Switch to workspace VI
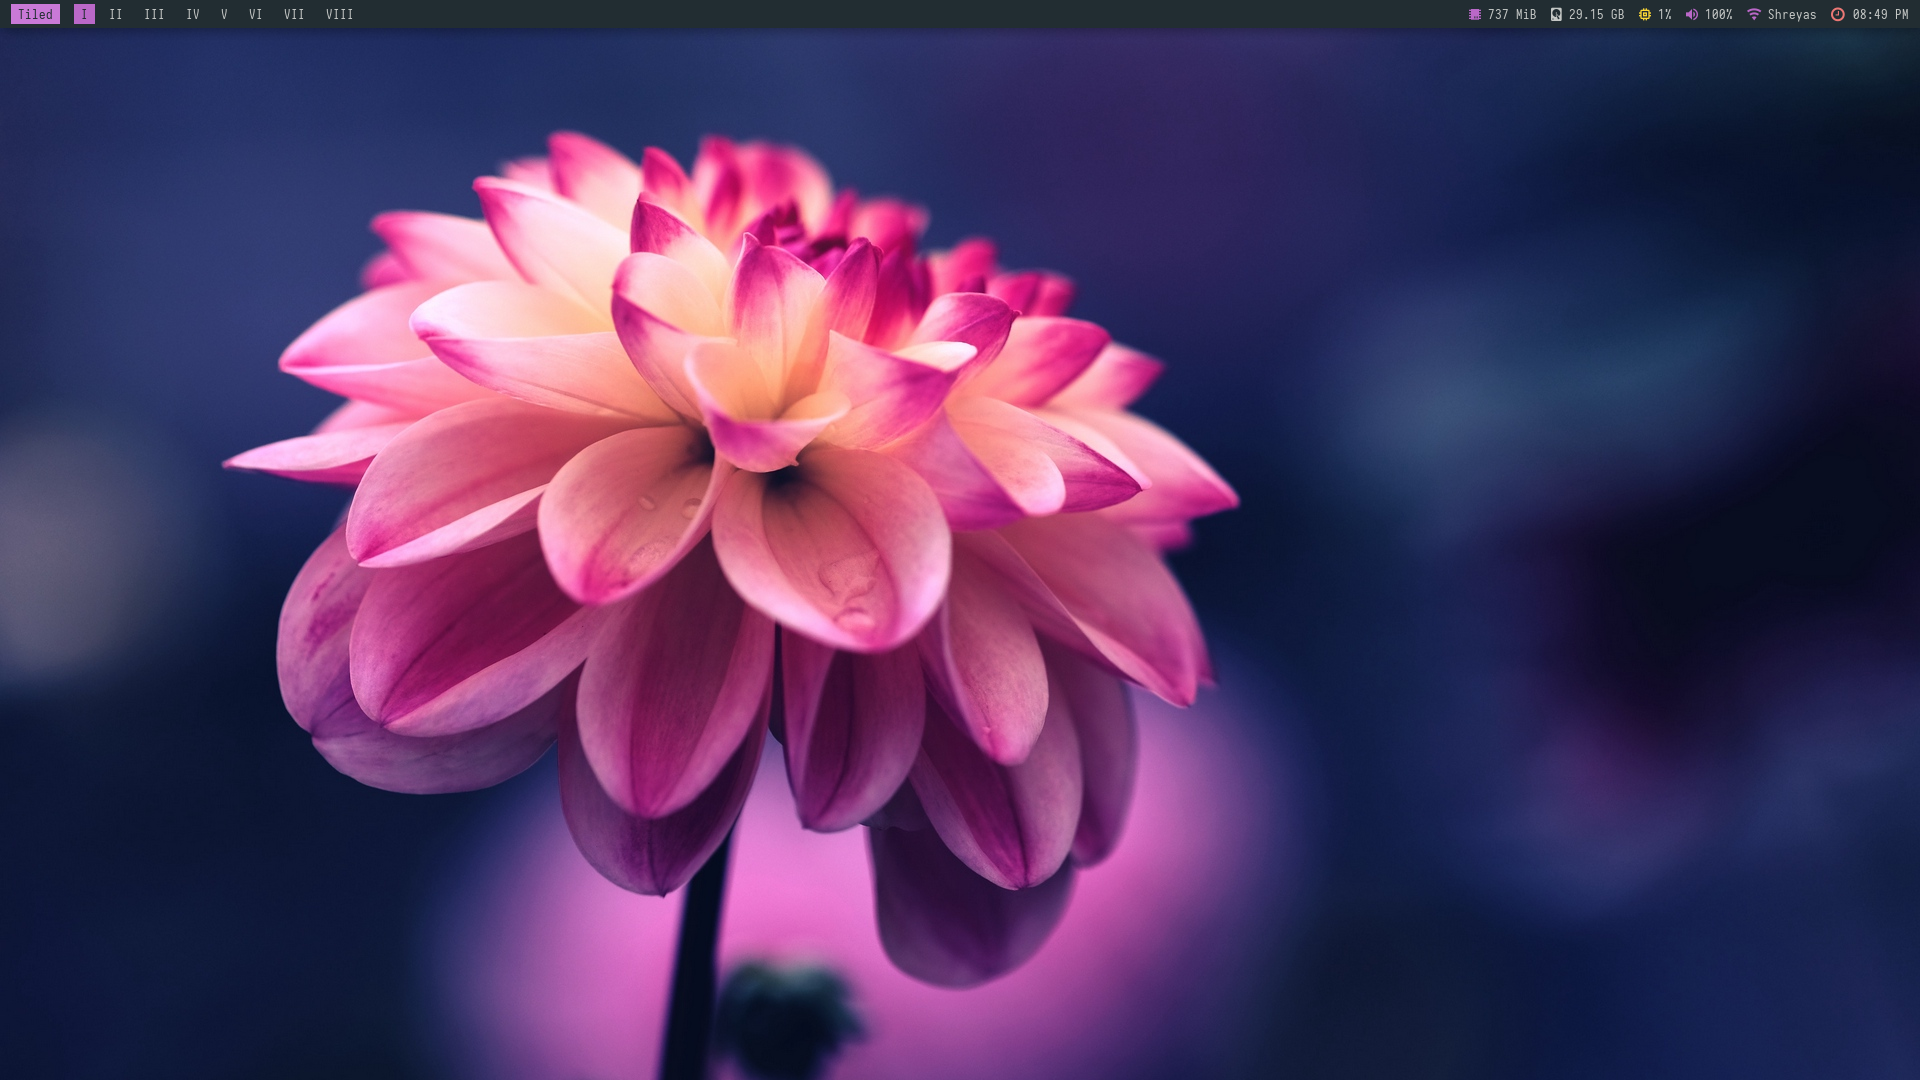The width and height of the screenshot is (1920, 1080). tap(256, 14)
